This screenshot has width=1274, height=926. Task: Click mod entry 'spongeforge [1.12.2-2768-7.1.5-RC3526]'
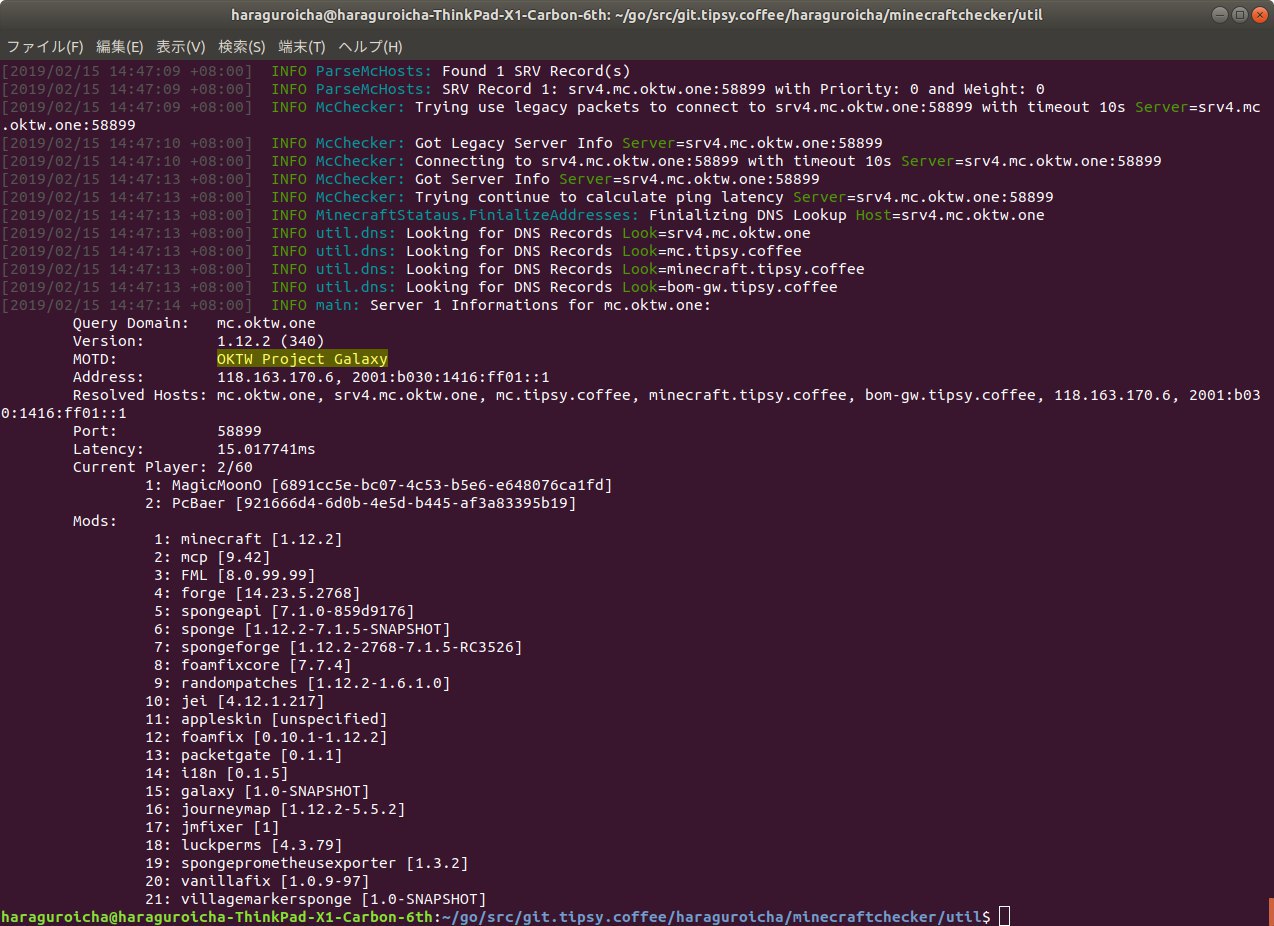tap(338, 647)
